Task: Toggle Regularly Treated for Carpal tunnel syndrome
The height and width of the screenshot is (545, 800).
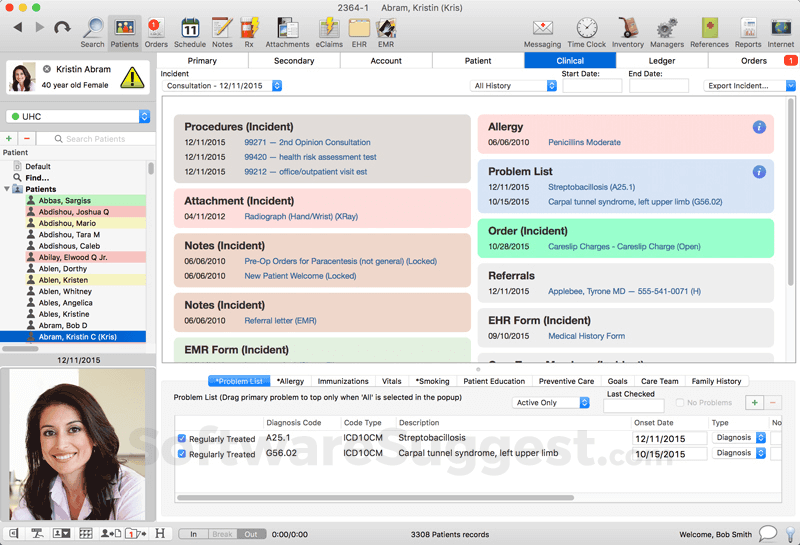Action: pyautogui.click(x=181, y=454)
